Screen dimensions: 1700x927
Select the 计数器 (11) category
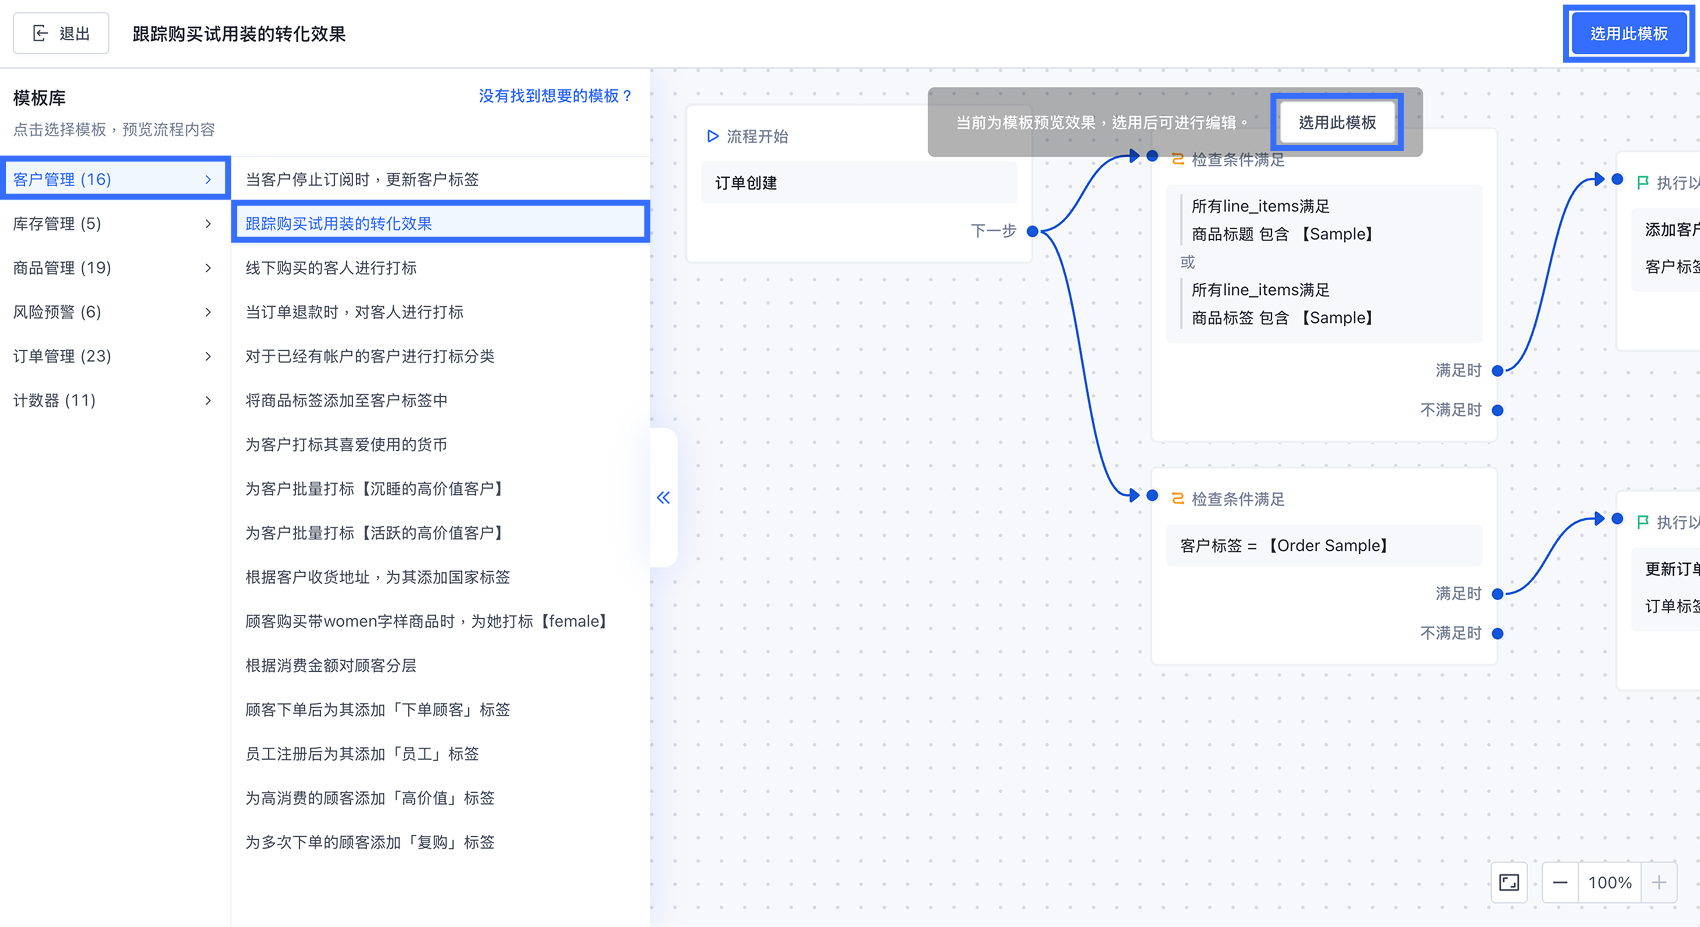pos(115,400)
